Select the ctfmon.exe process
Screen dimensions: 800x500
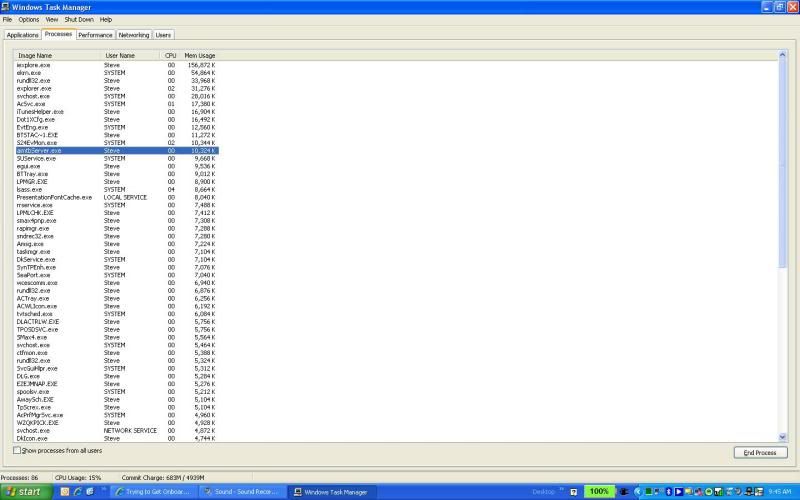117,353
